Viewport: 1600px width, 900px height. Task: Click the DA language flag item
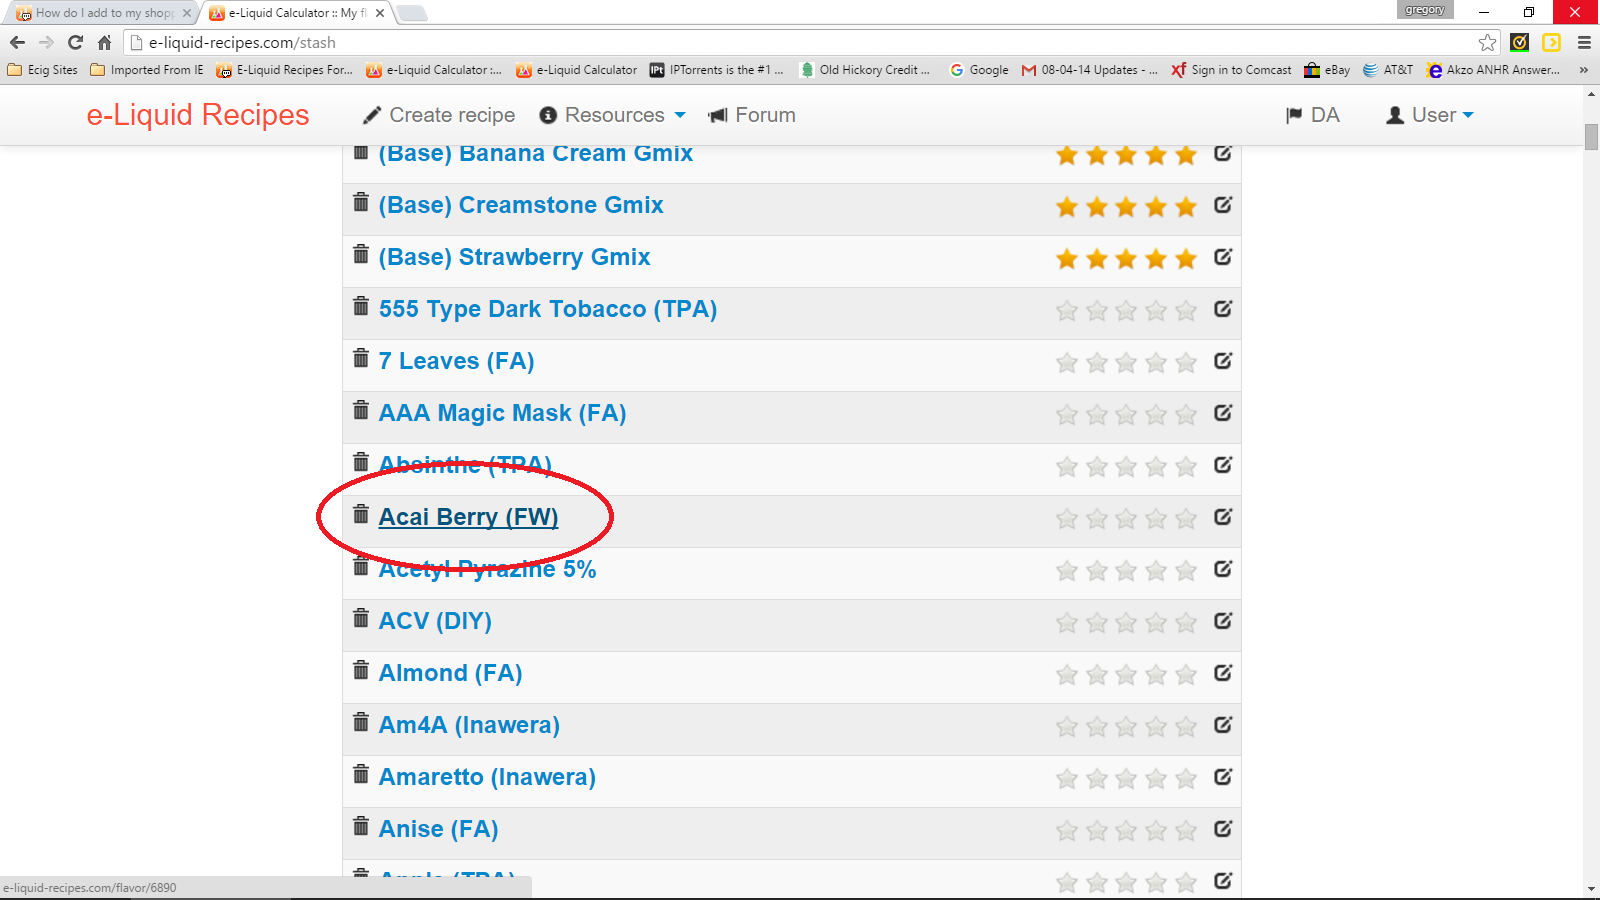(x=1313, y=115)
